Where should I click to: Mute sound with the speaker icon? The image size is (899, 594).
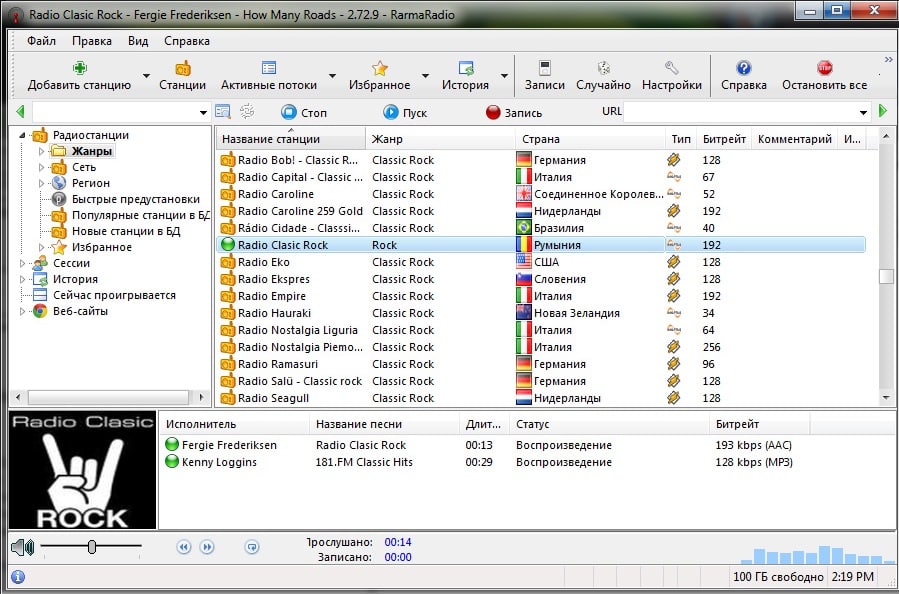[x=22, y=547]
